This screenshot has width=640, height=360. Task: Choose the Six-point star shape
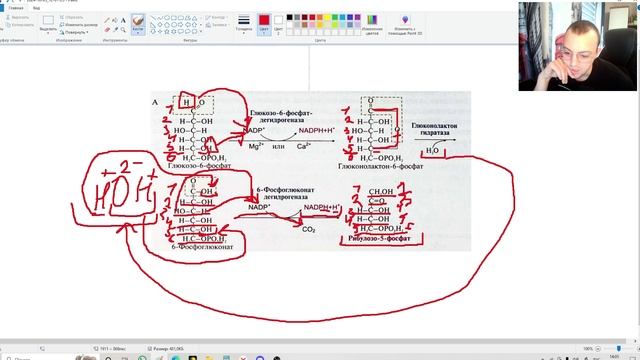[174, 31]
